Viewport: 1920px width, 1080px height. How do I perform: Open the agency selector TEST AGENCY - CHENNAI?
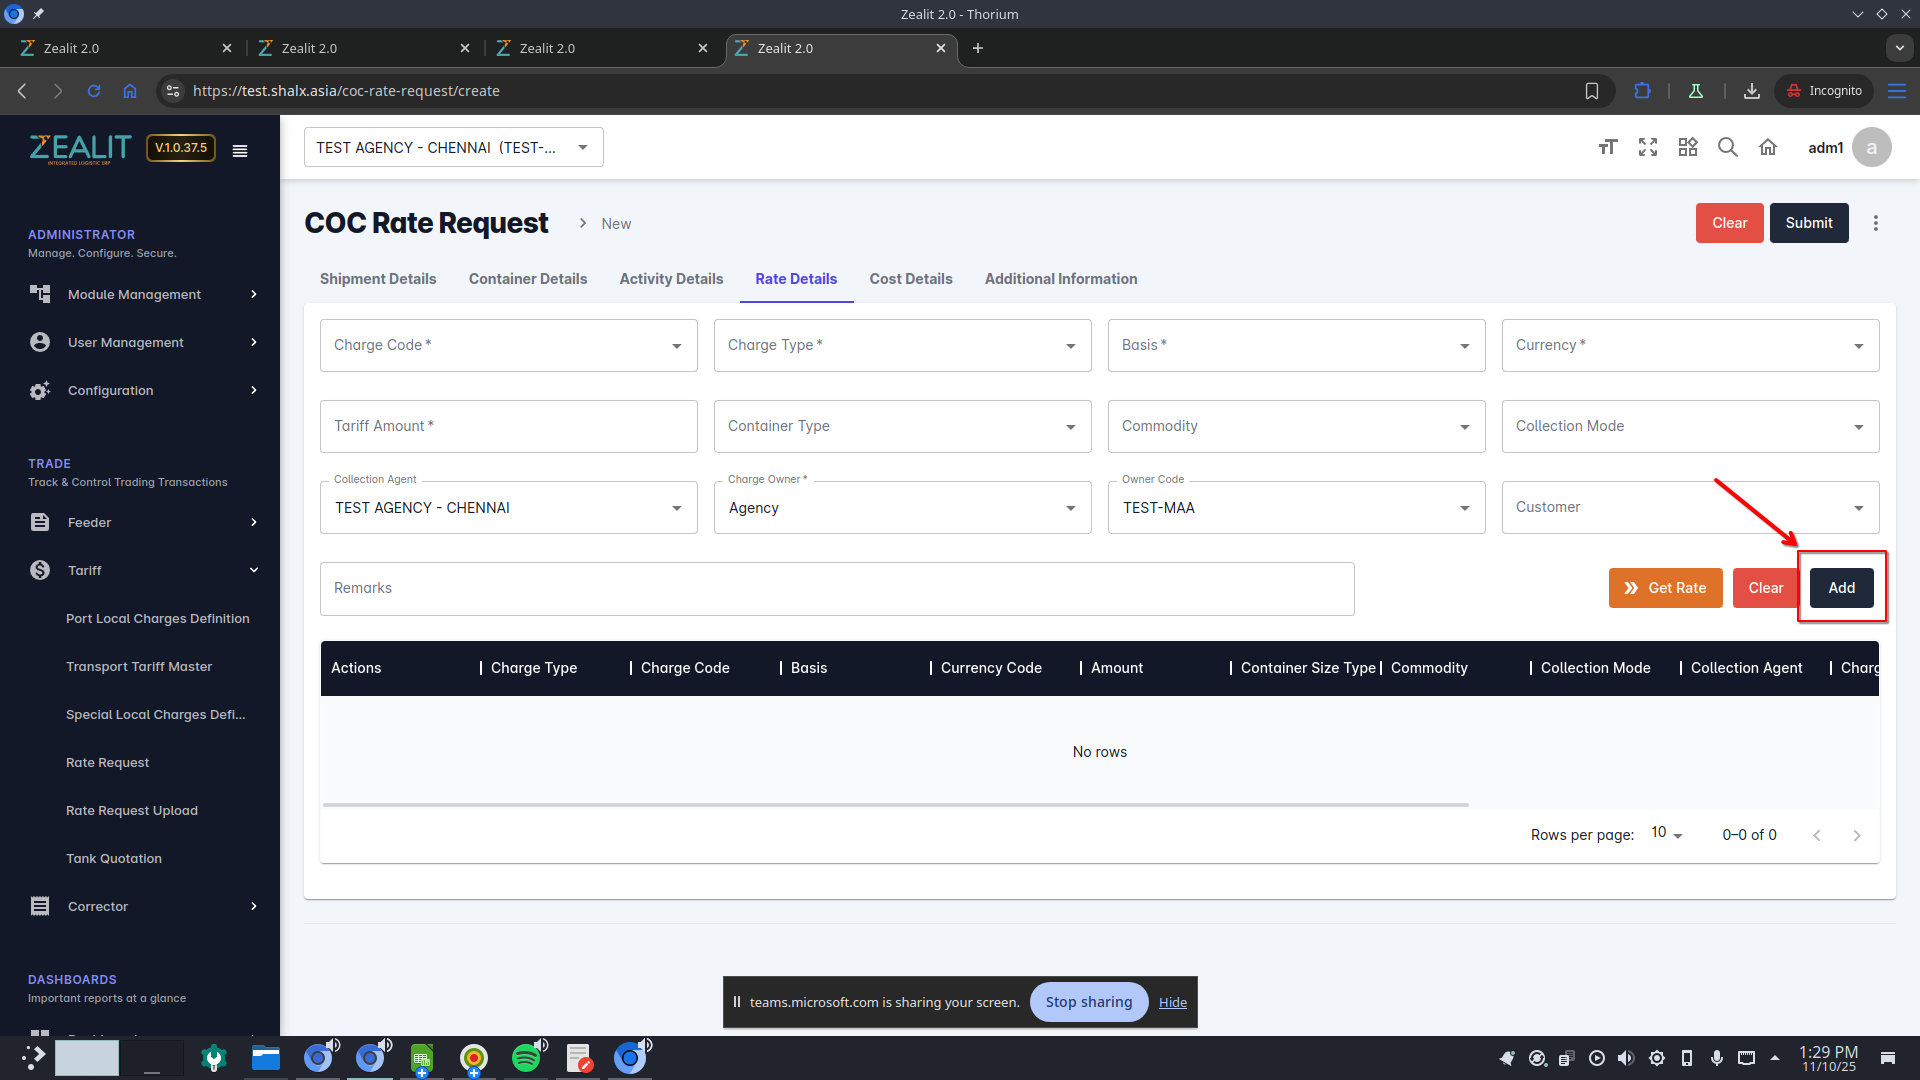[453, 148]
